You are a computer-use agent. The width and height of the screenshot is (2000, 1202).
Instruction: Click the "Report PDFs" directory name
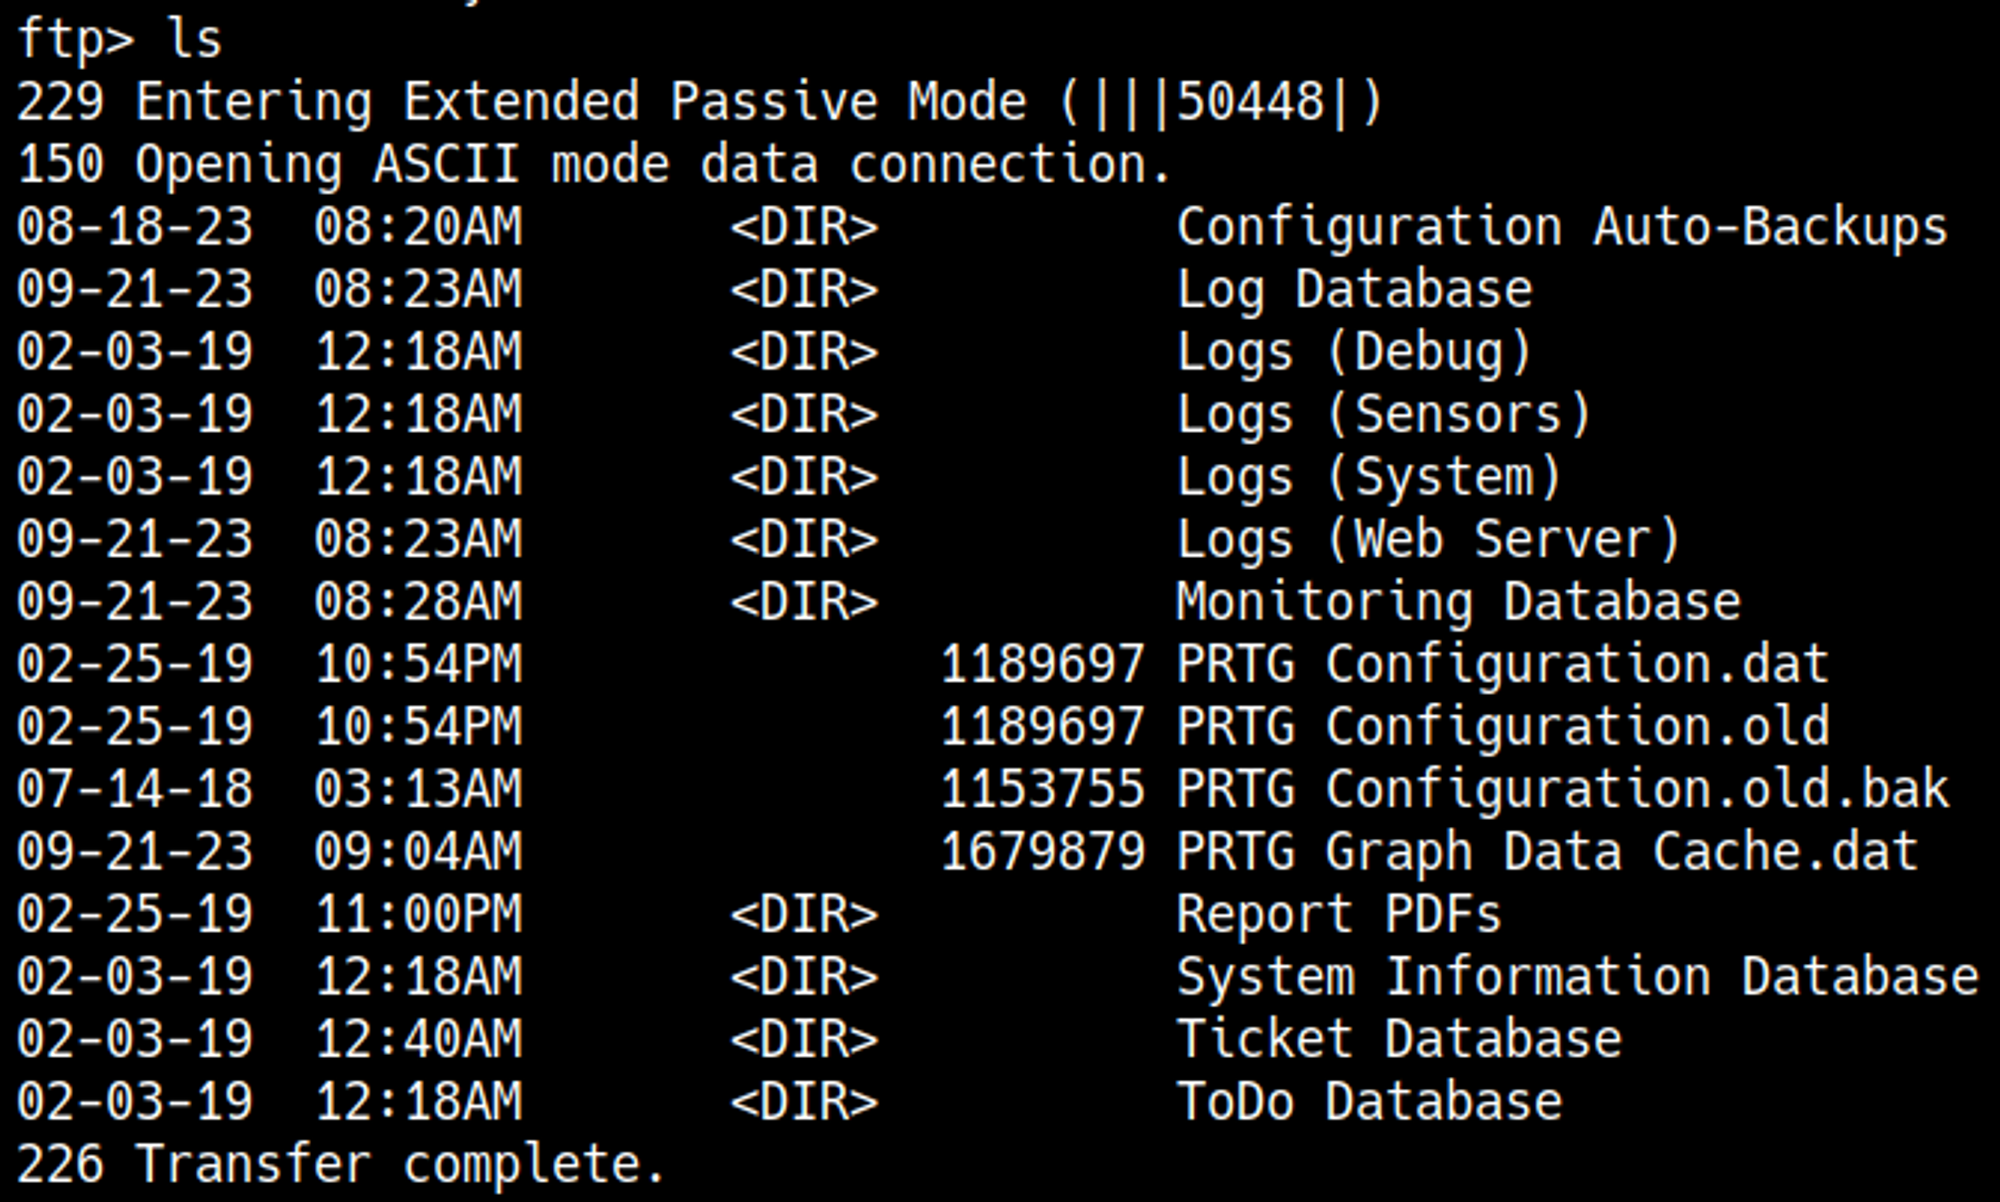click(x=1339, y=915)
